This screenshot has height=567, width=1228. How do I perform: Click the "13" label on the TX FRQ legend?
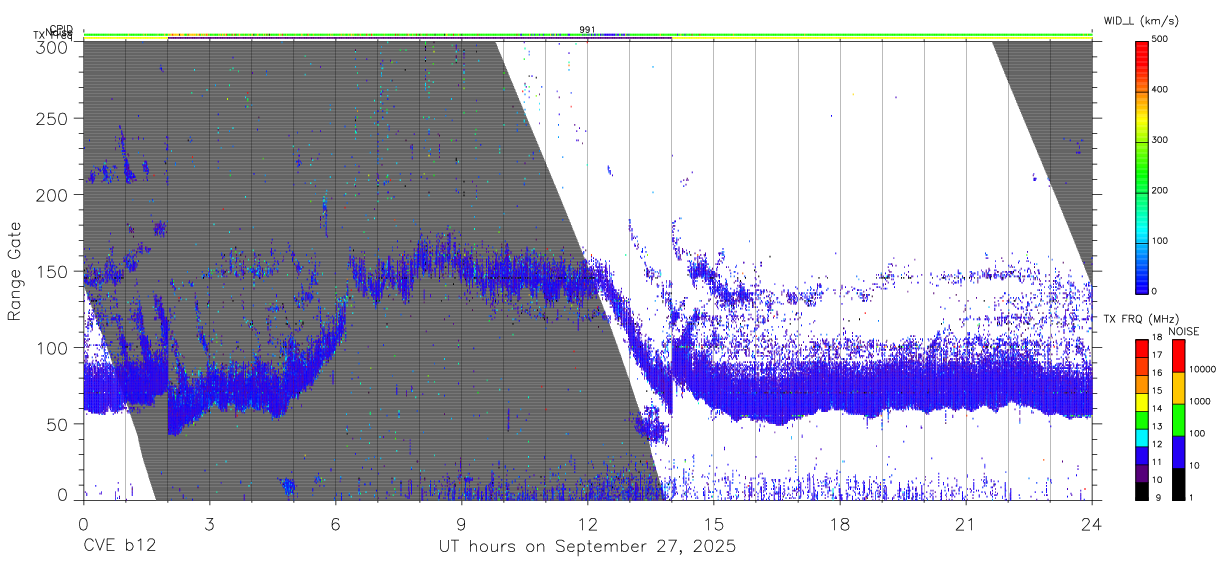(1158, 426)
